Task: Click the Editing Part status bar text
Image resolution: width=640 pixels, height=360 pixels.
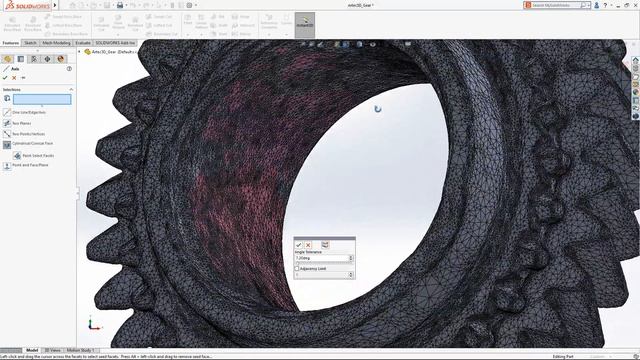Action: [x=563, y=357]
